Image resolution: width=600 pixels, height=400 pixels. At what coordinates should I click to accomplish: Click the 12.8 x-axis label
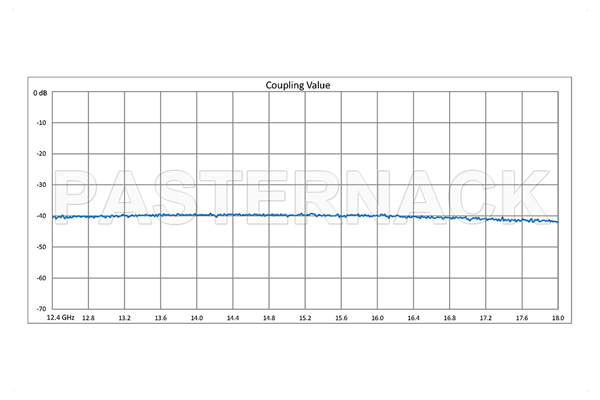(x=88, y=318)
